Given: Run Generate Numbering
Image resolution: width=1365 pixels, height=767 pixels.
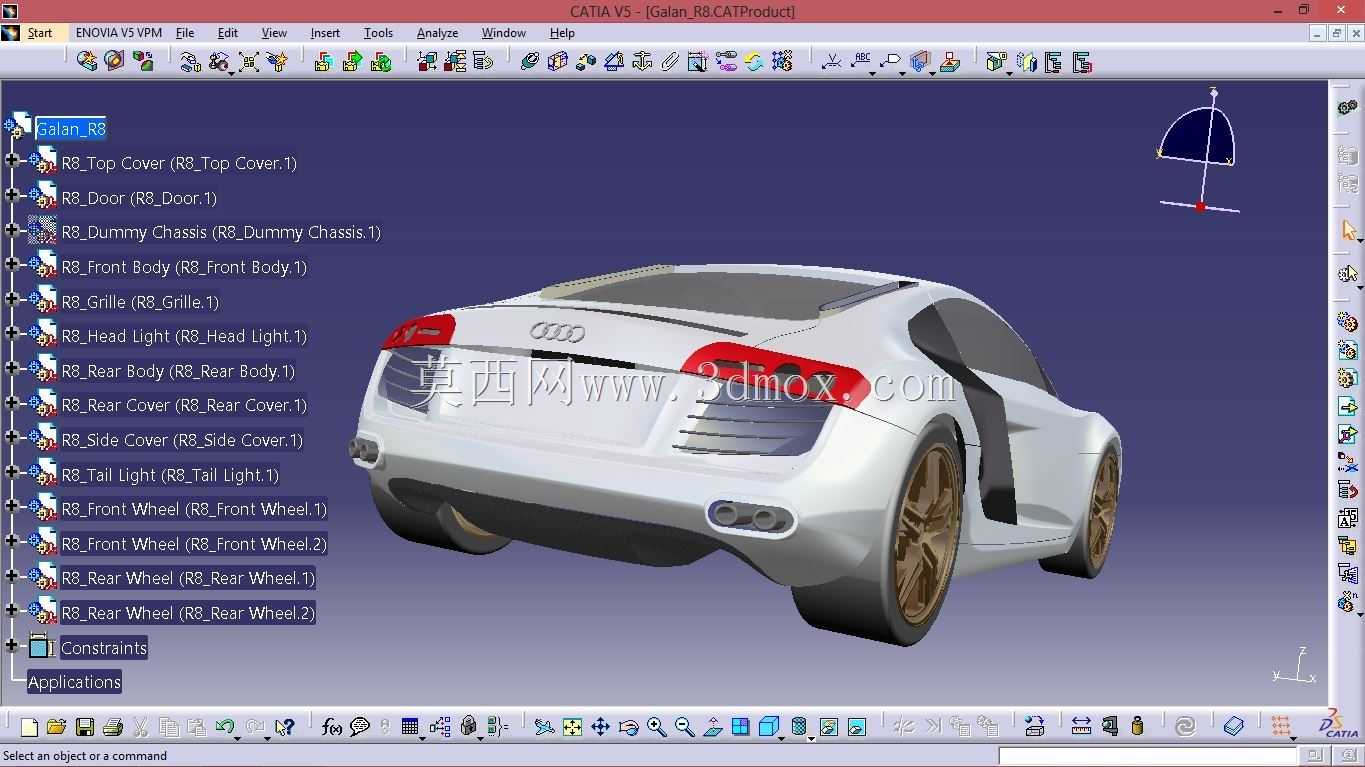Looking at the screenshot, I should coord(1347,518).
